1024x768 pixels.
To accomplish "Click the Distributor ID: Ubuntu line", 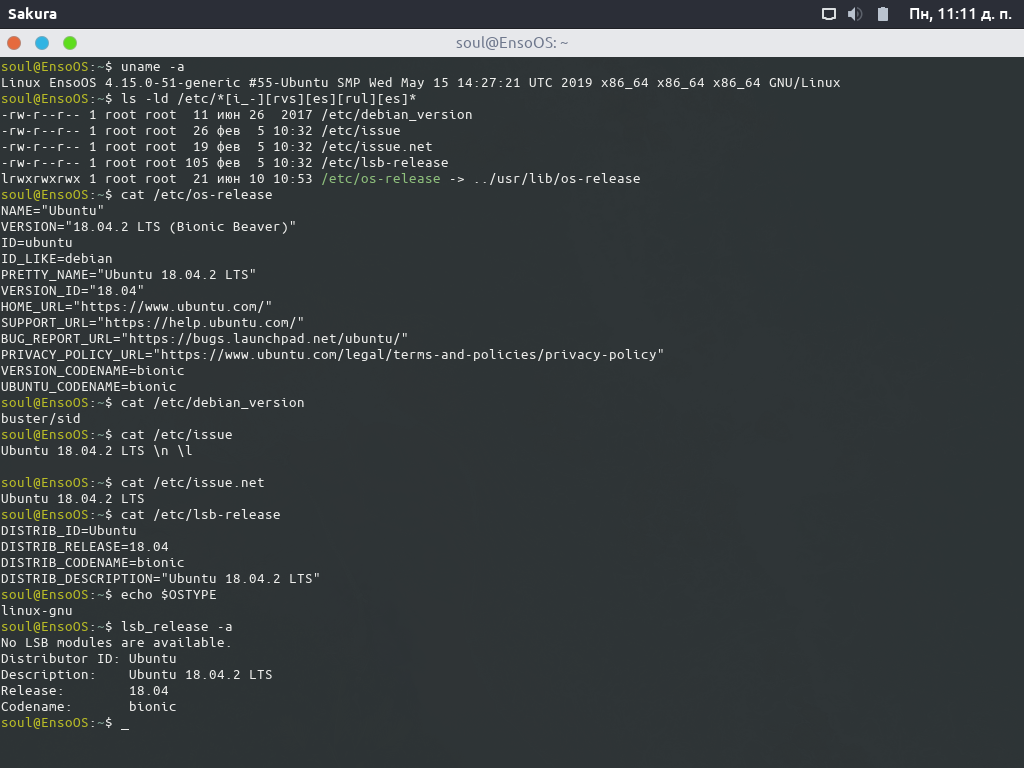I will coord(88,659).
